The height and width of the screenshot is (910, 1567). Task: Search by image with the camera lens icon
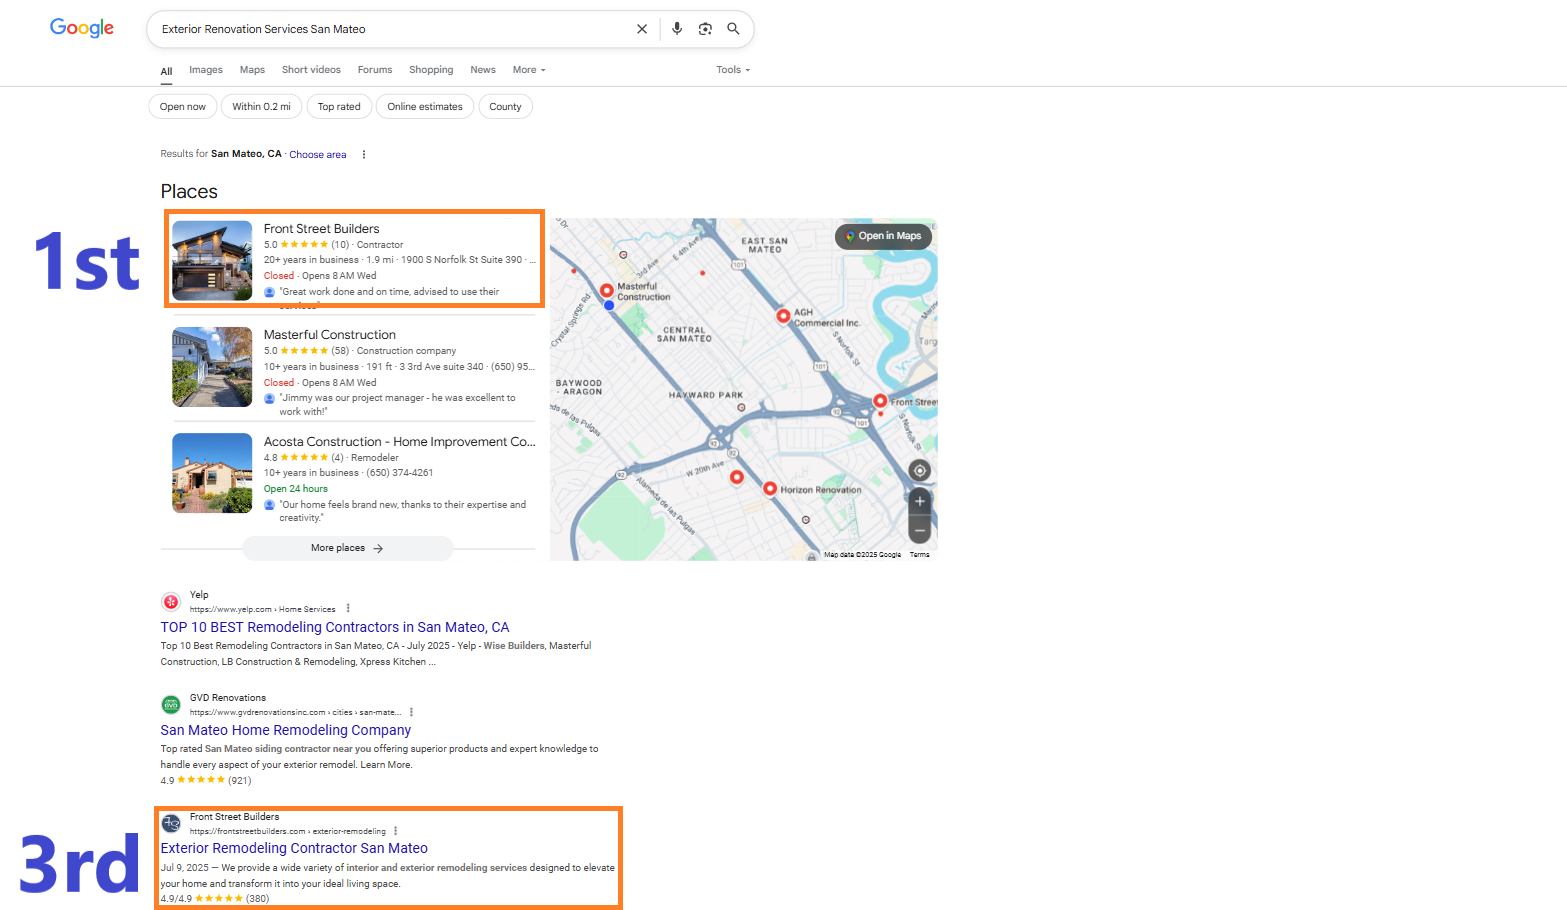pos(705,29)
